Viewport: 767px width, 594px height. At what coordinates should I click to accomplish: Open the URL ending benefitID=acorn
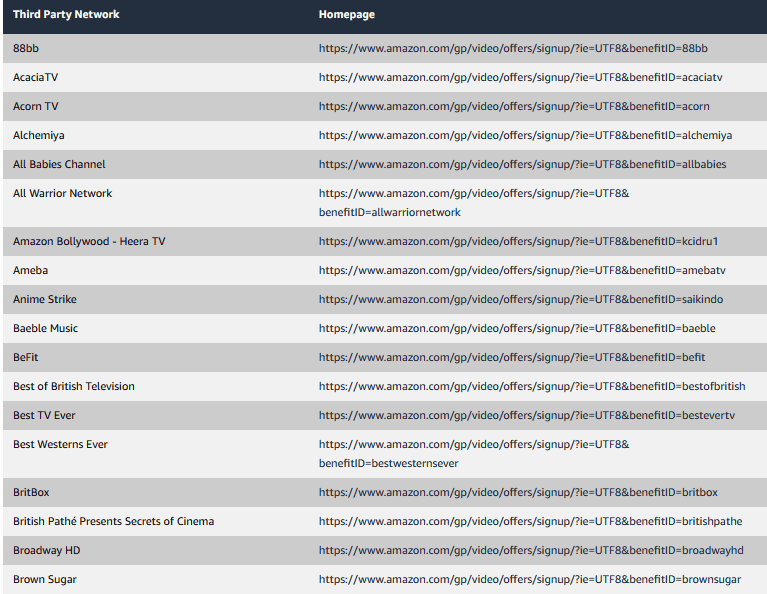[x=514, y=106]
